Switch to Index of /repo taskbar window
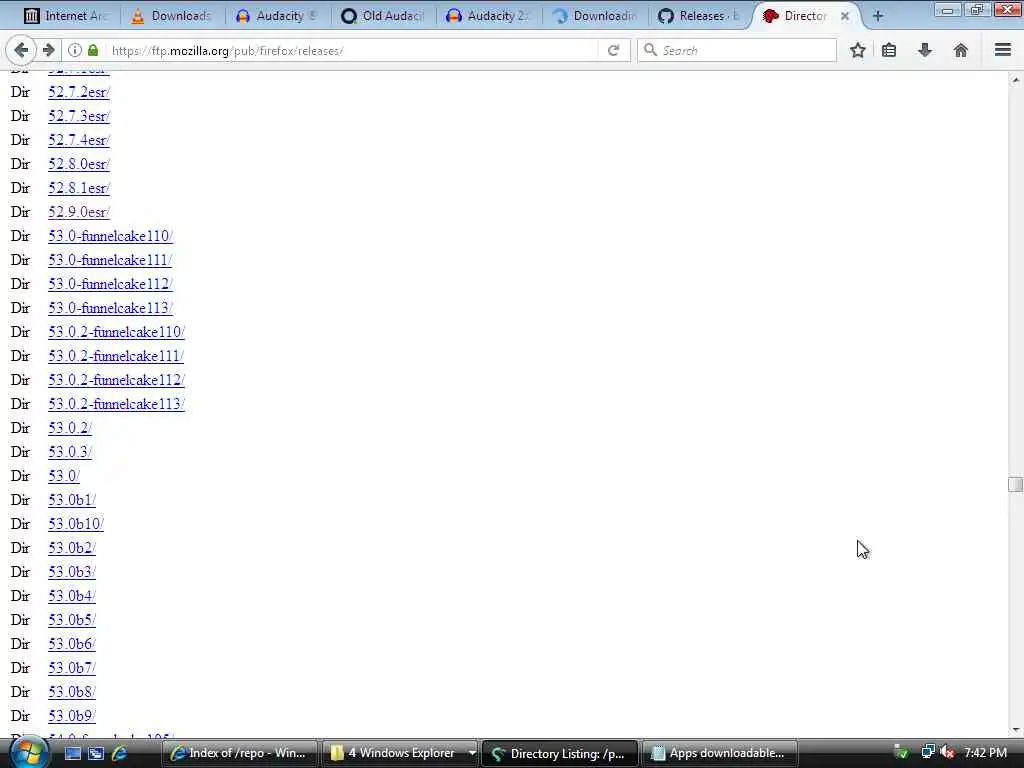The width and height of the screenshot is (1024, 768). pos(239,753)
